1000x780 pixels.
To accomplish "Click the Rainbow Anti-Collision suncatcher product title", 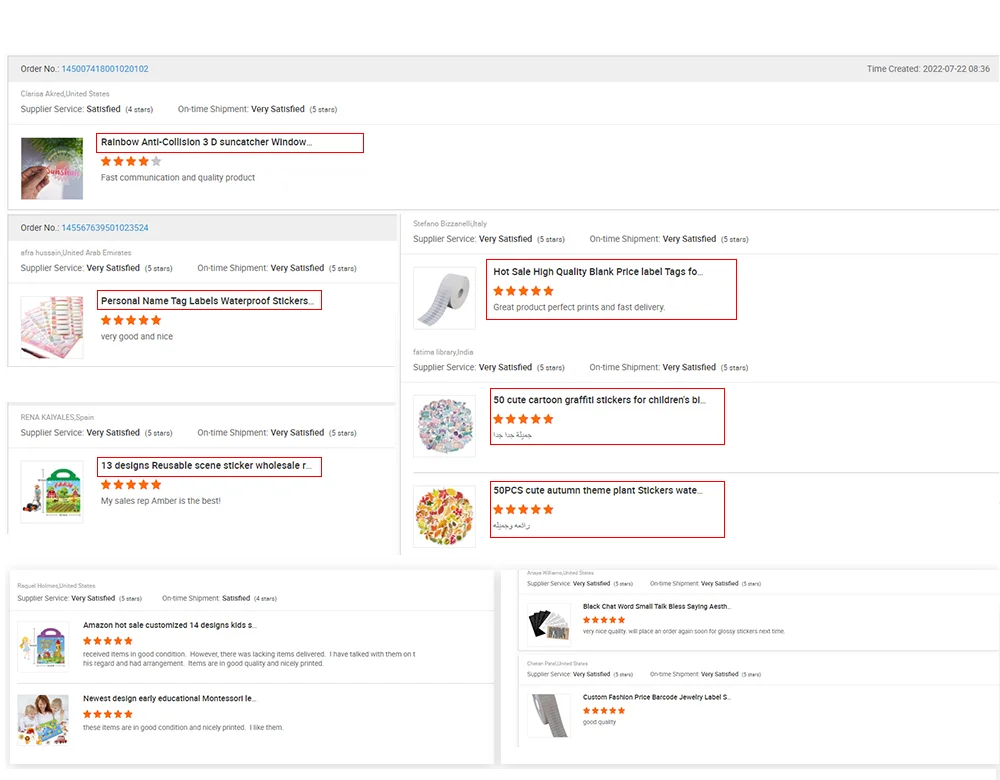I will click(206, 142).
